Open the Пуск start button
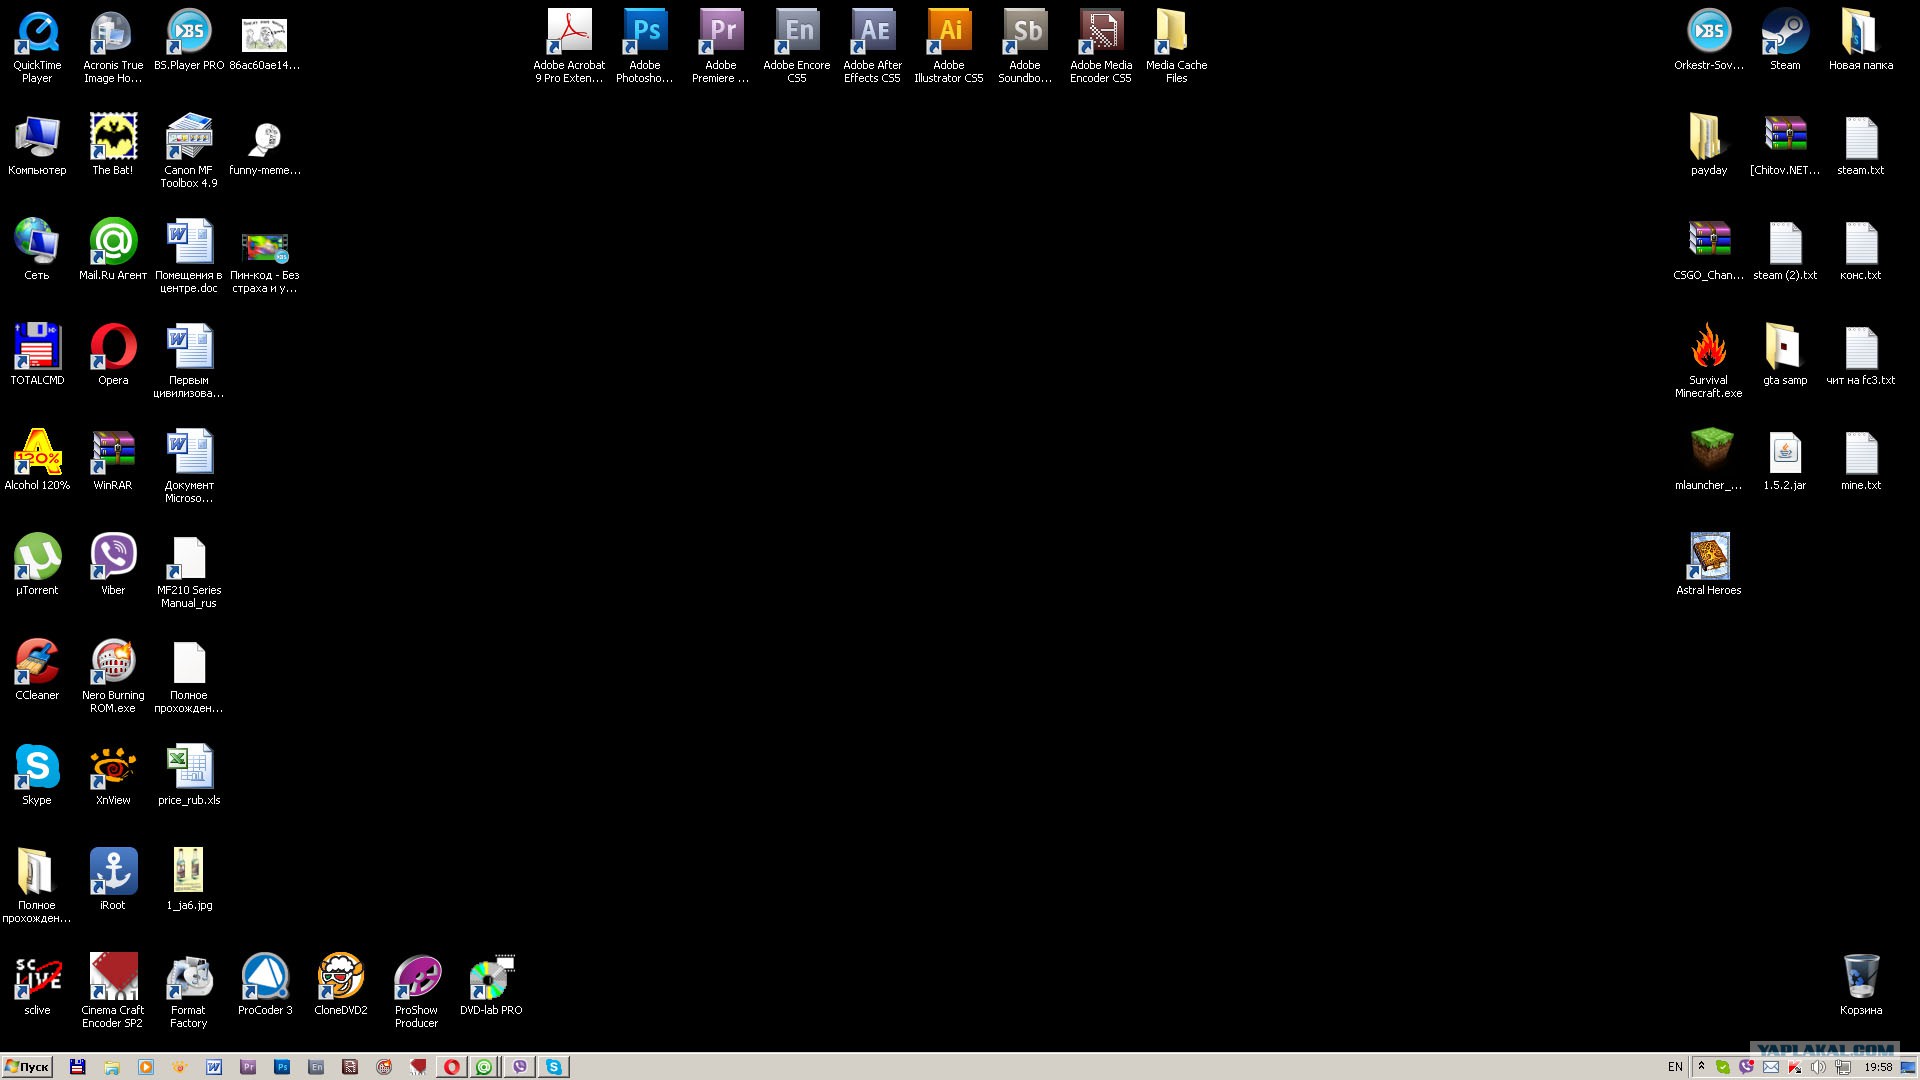Viewport: 1920px width, 1080px height. click(27, 1067)
